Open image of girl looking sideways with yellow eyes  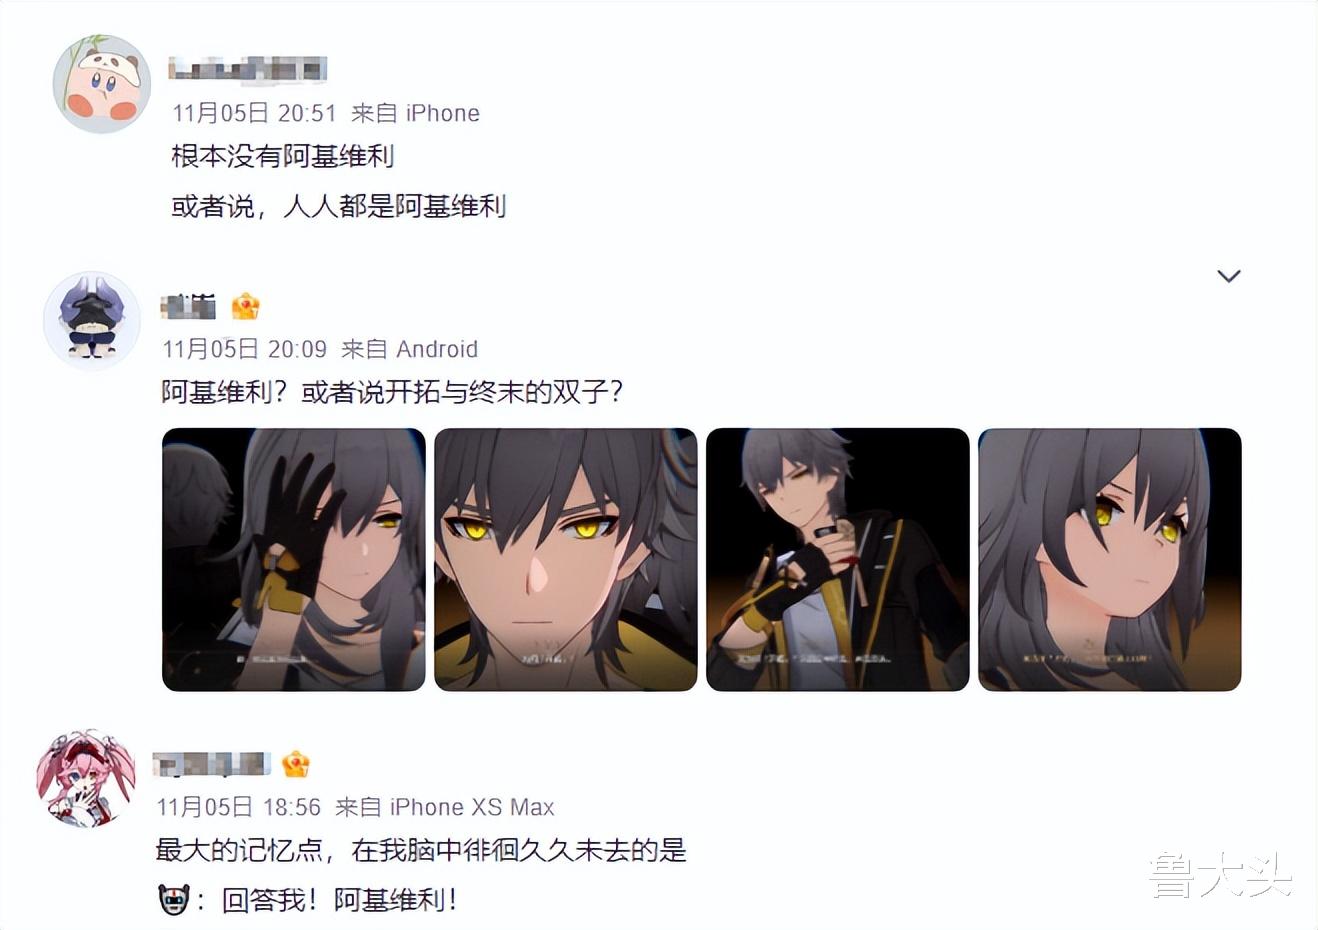coord(1110,560)
